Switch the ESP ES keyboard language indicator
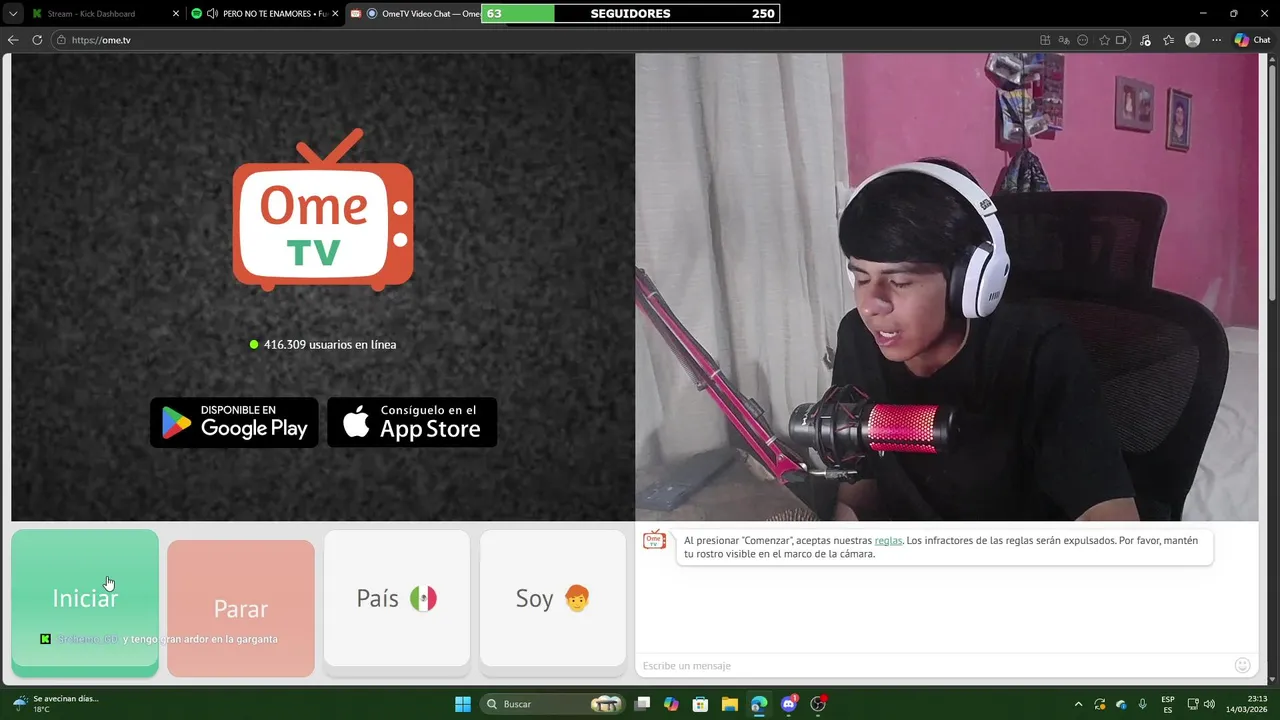The image size is (1280, 720). click(1168, 704)
